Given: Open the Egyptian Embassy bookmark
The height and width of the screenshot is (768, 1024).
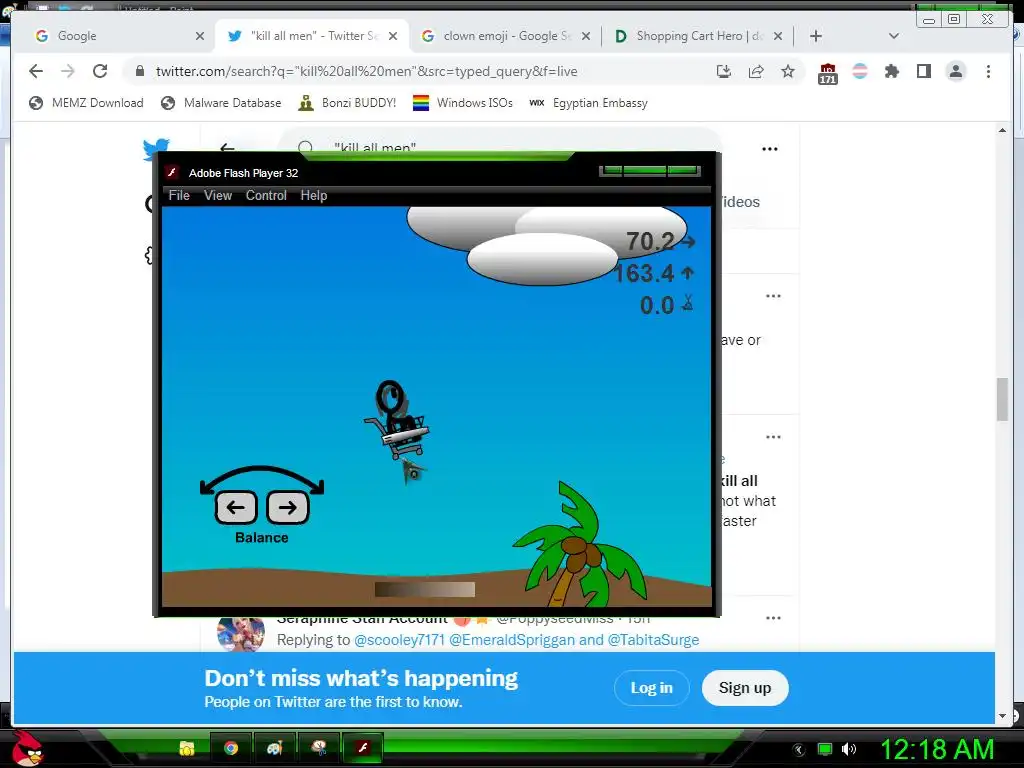Looking at the screenshot, I should 588,103.
